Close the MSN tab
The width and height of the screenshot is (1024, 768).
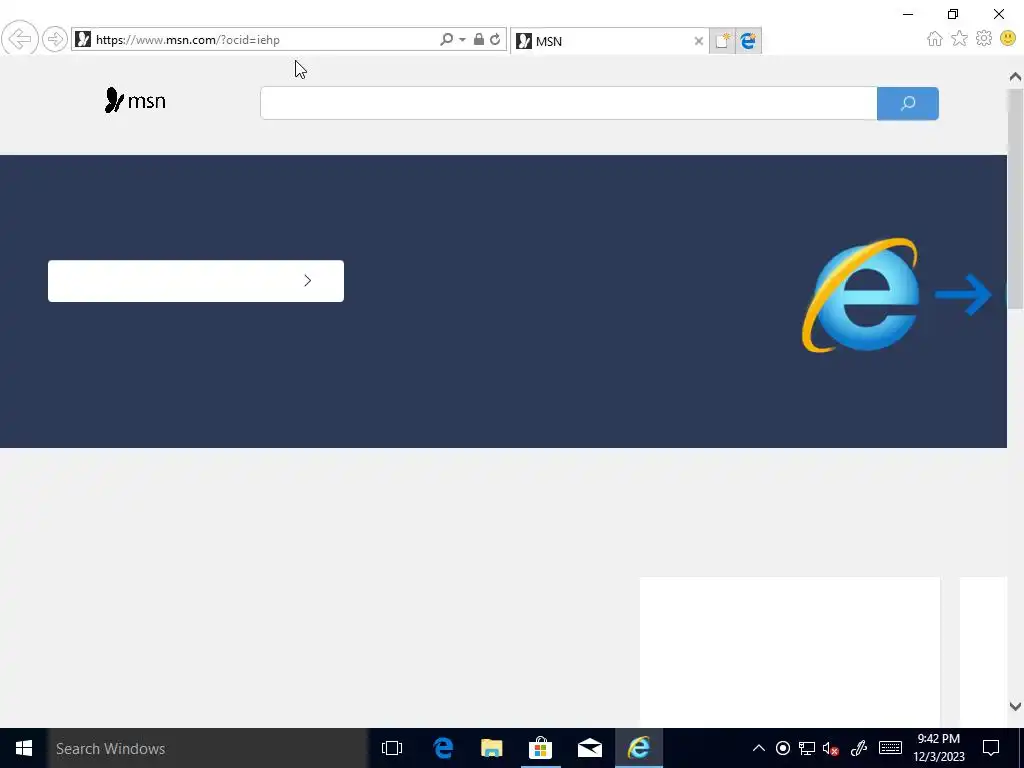tap(698, 41)
